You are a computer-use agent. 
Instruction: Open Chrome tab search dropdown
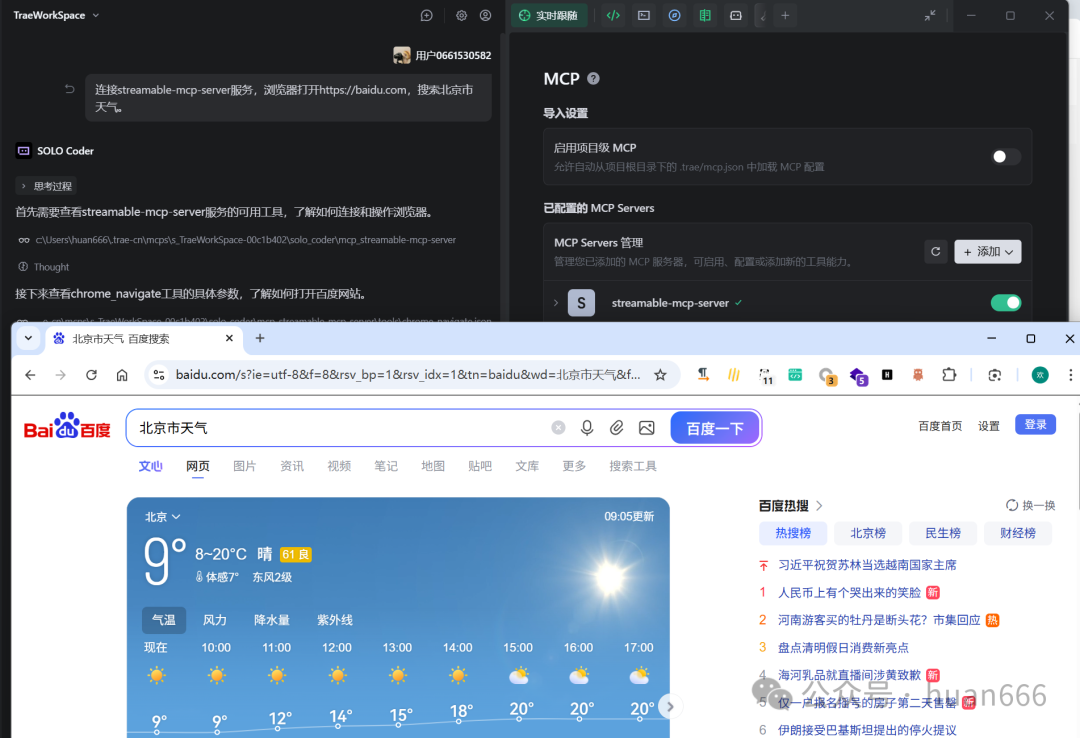pos(28,338)
